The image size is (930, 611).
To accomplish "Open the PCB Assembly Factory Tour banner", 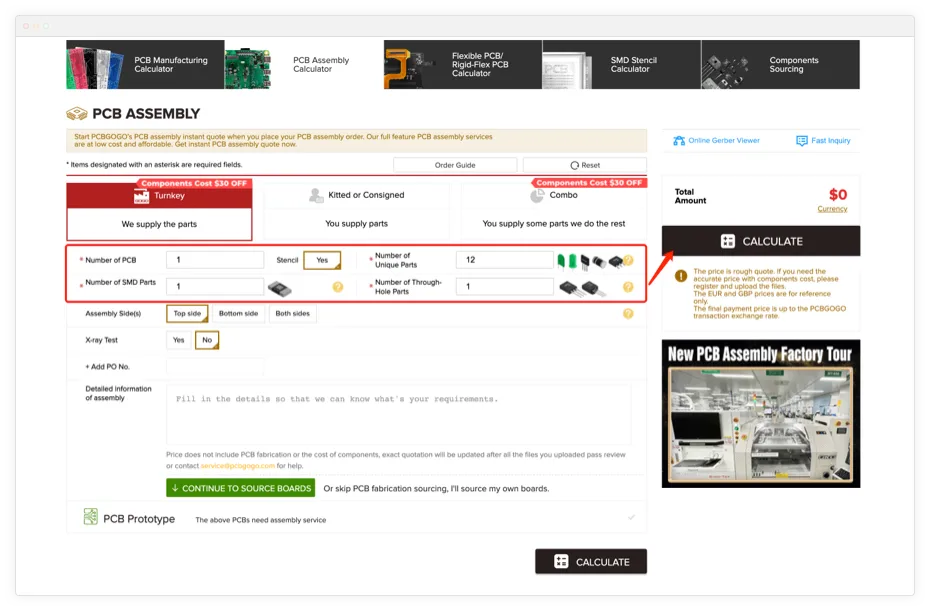I will click(x=761, y=413).
